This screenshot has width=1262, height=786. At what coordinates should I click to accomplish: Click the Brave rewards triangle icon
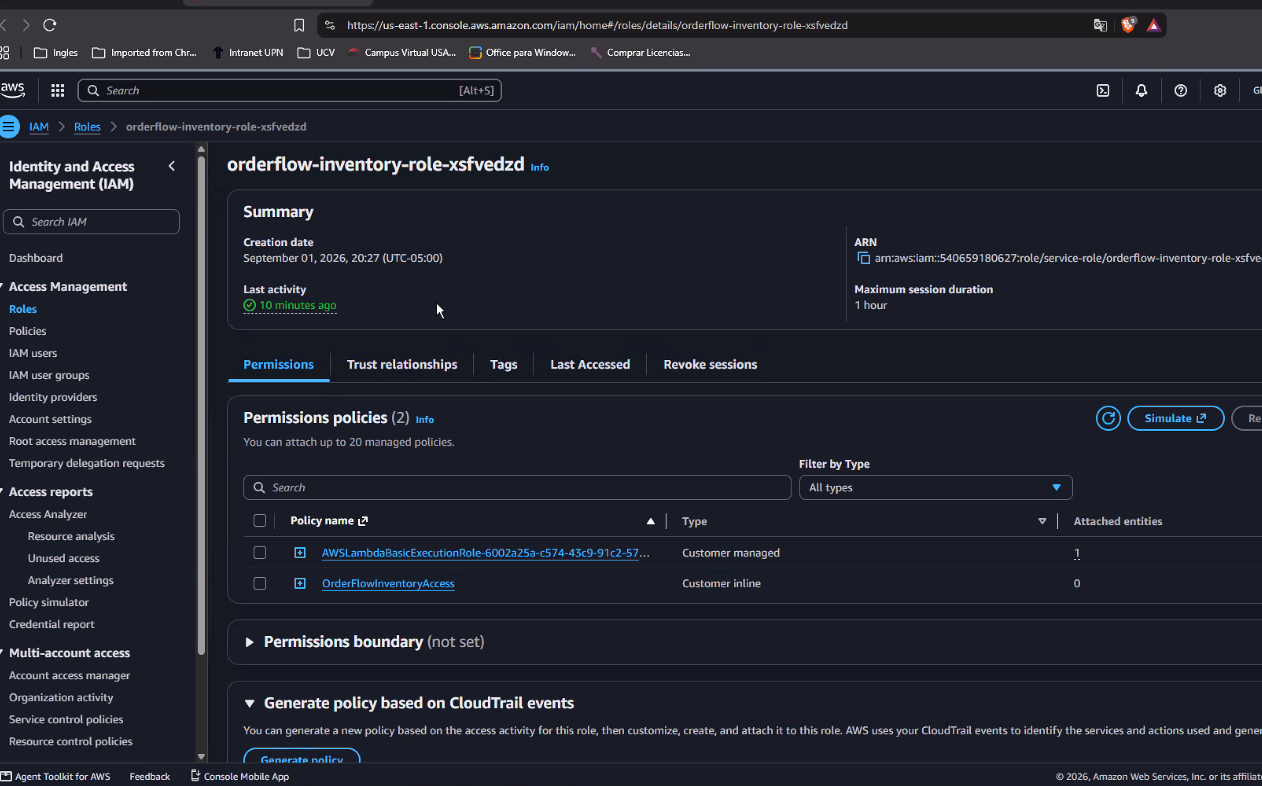(x=1154, y=25)
